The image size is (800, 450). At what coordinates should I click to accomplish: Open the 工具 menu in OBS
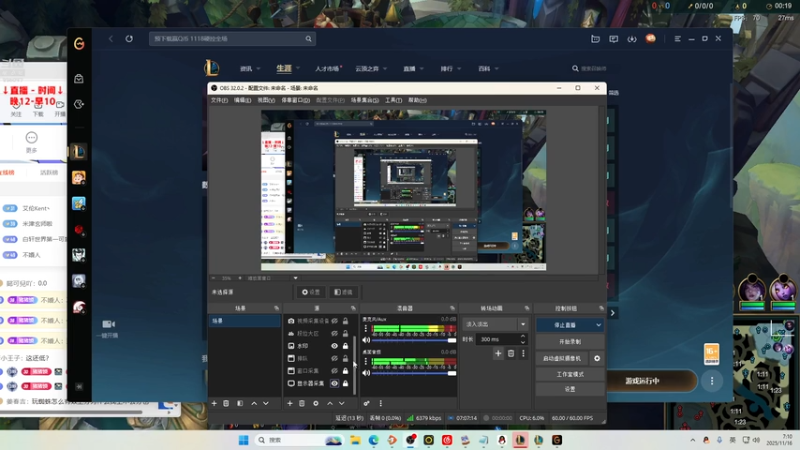point(393,100)
